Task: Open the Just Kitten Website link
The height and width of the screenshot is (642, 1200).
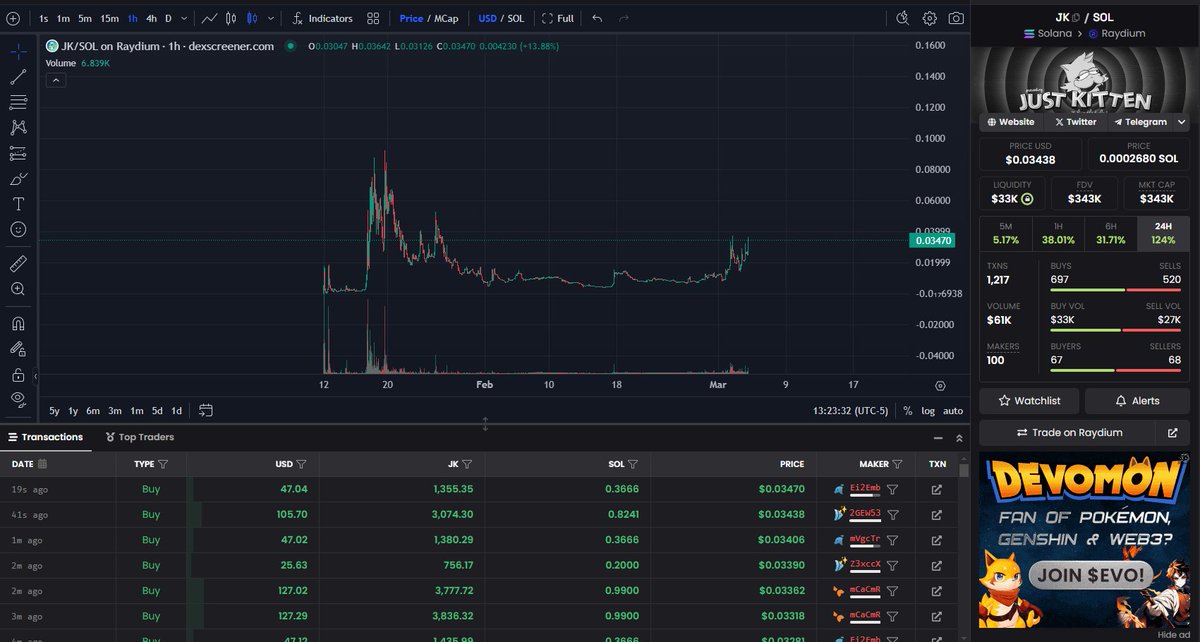Action: pos(1010,122)
